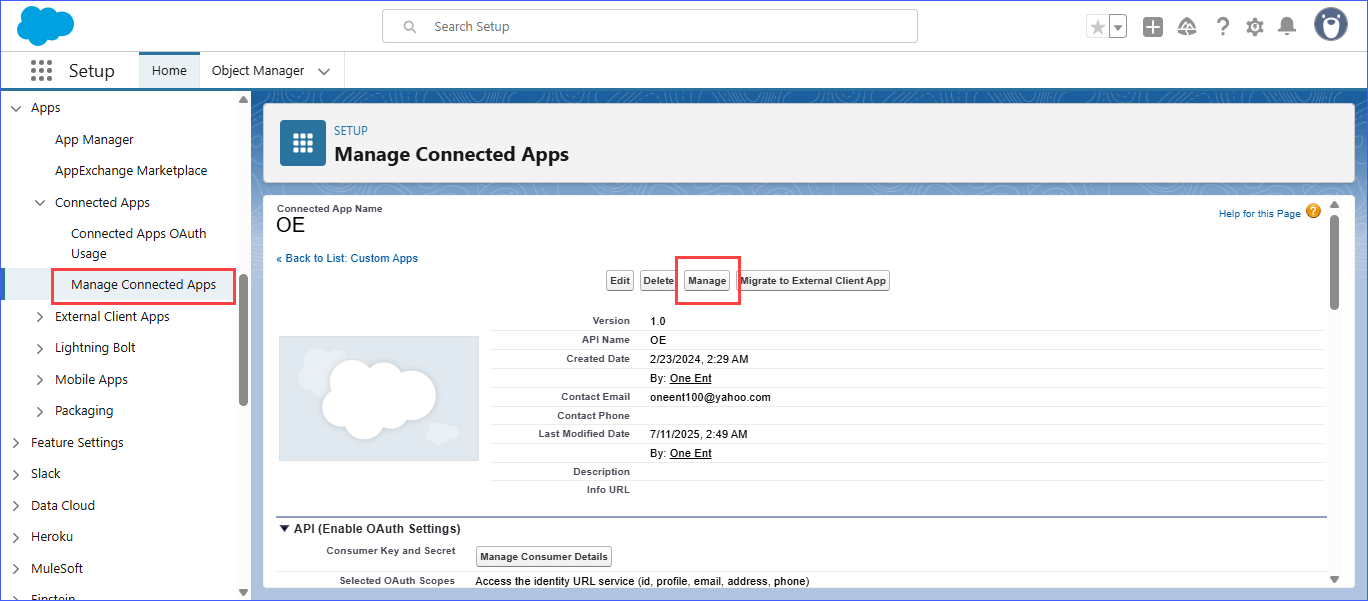View notifications bell icon
This screenshot has height=601, width=1368.
coord(1287,27)
